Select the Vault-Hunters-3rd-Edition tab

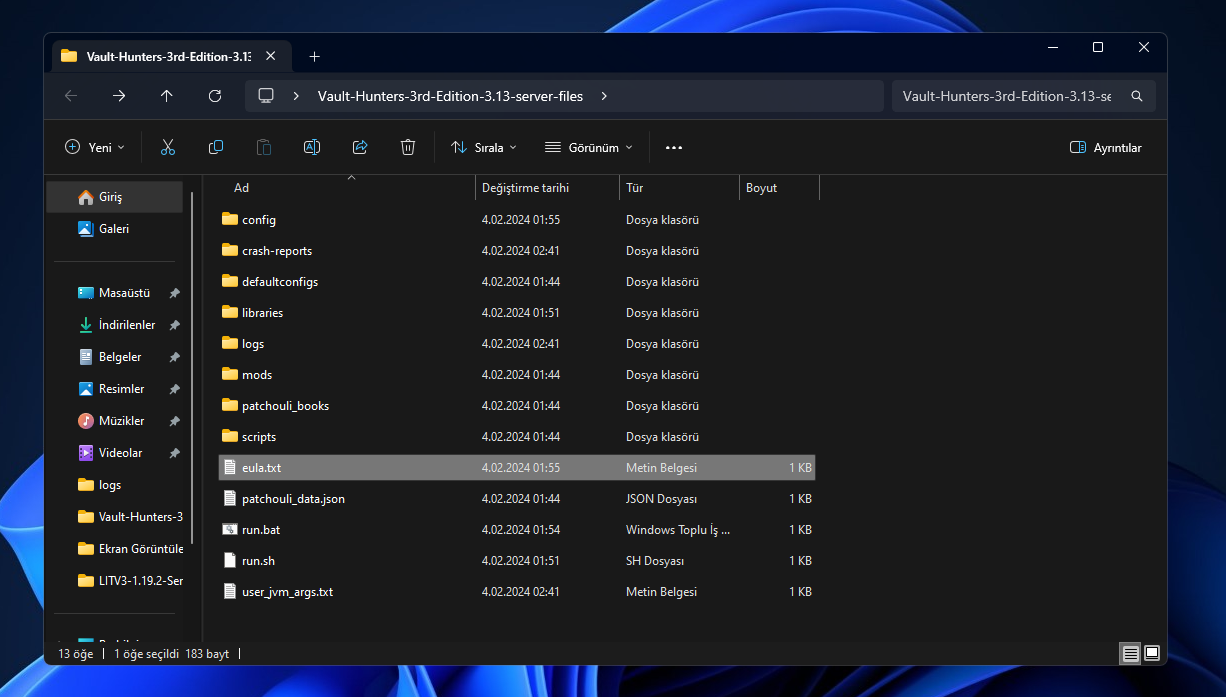click(170, 56)
